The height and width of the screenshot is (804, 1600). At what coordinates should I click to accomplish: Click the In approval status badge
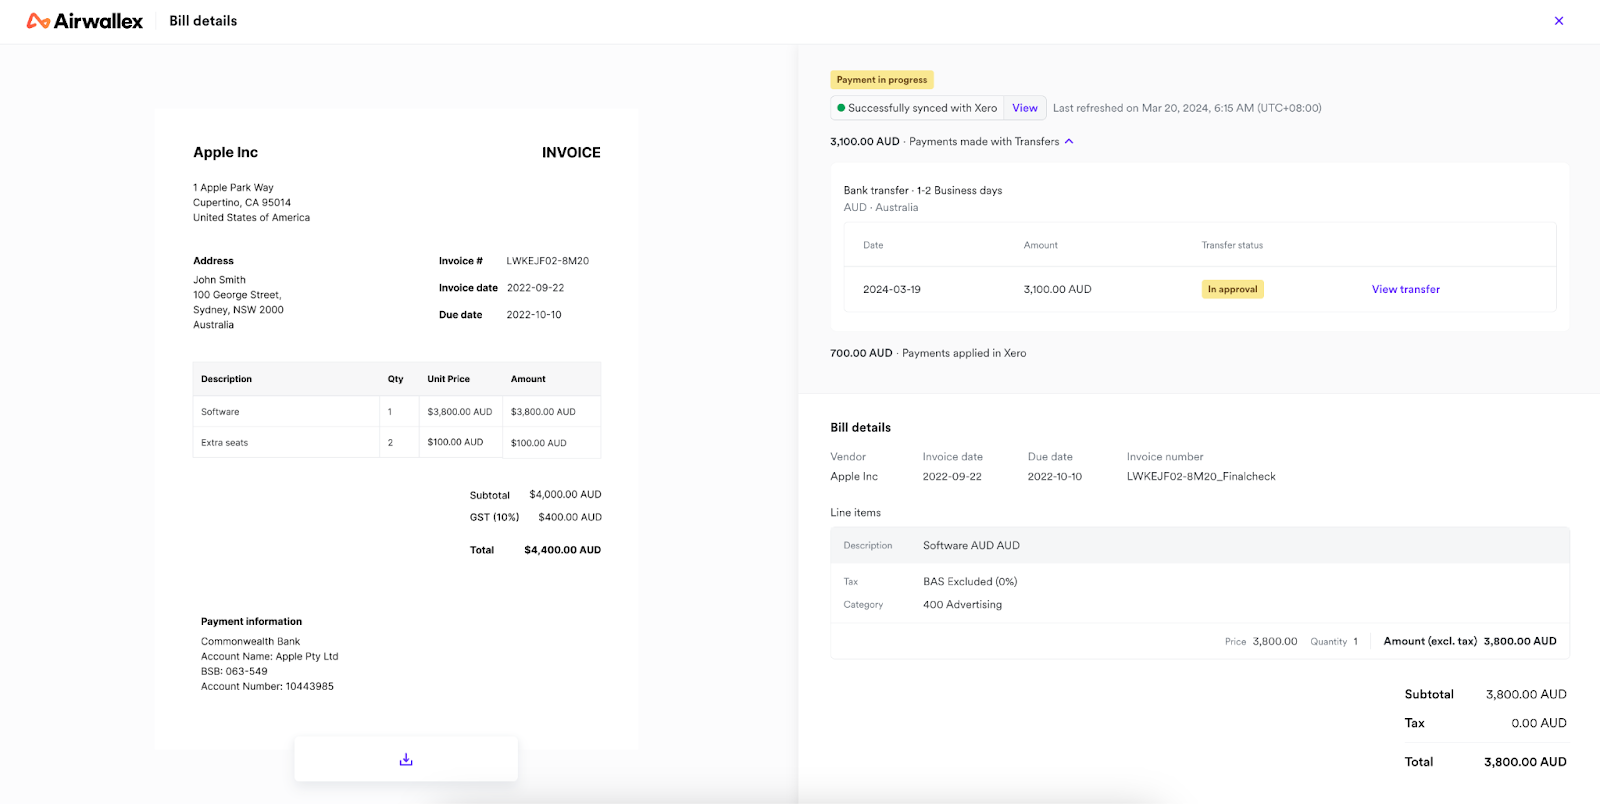point(1232,289)
